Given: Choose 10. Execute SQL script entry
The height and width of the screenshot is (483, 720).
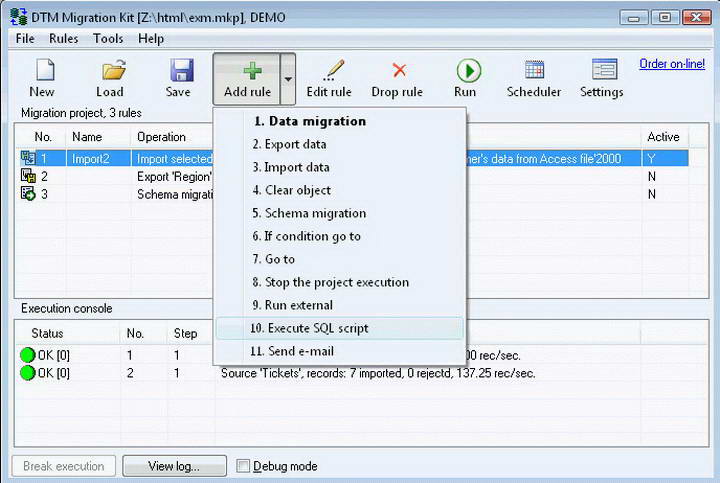Looking at the screenshot, I should click(x=340, y=328).
